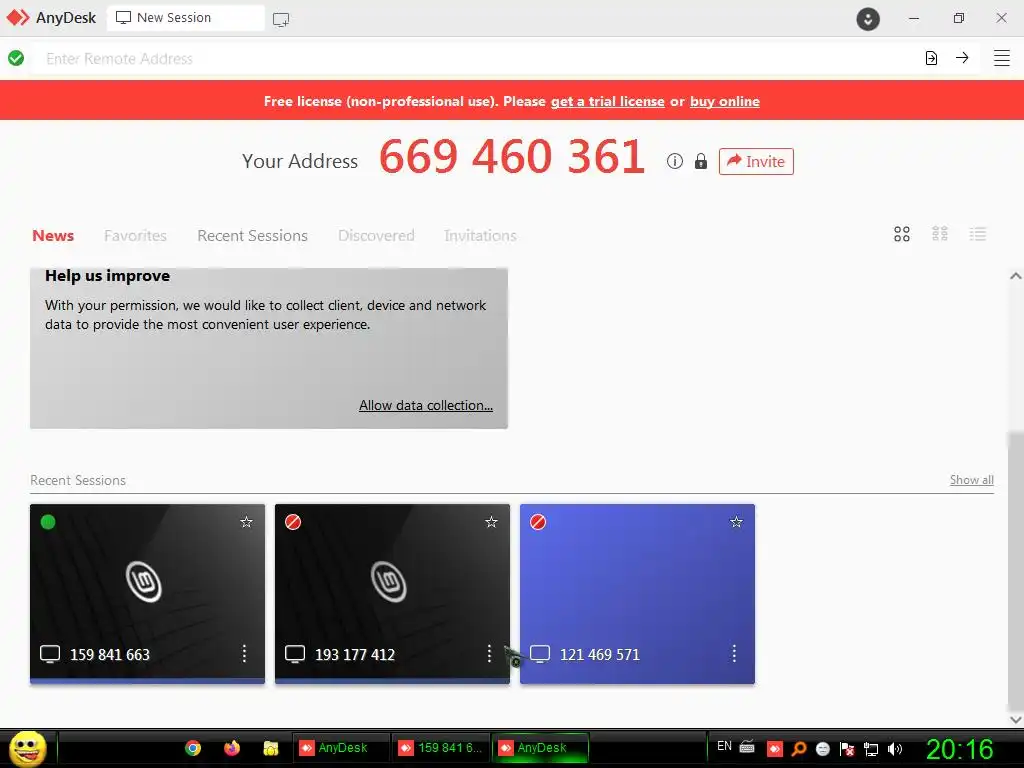The image size is (1024, 768).
Task: Click the red offline indicator on 193 177 412
Action: pos(293,522)
